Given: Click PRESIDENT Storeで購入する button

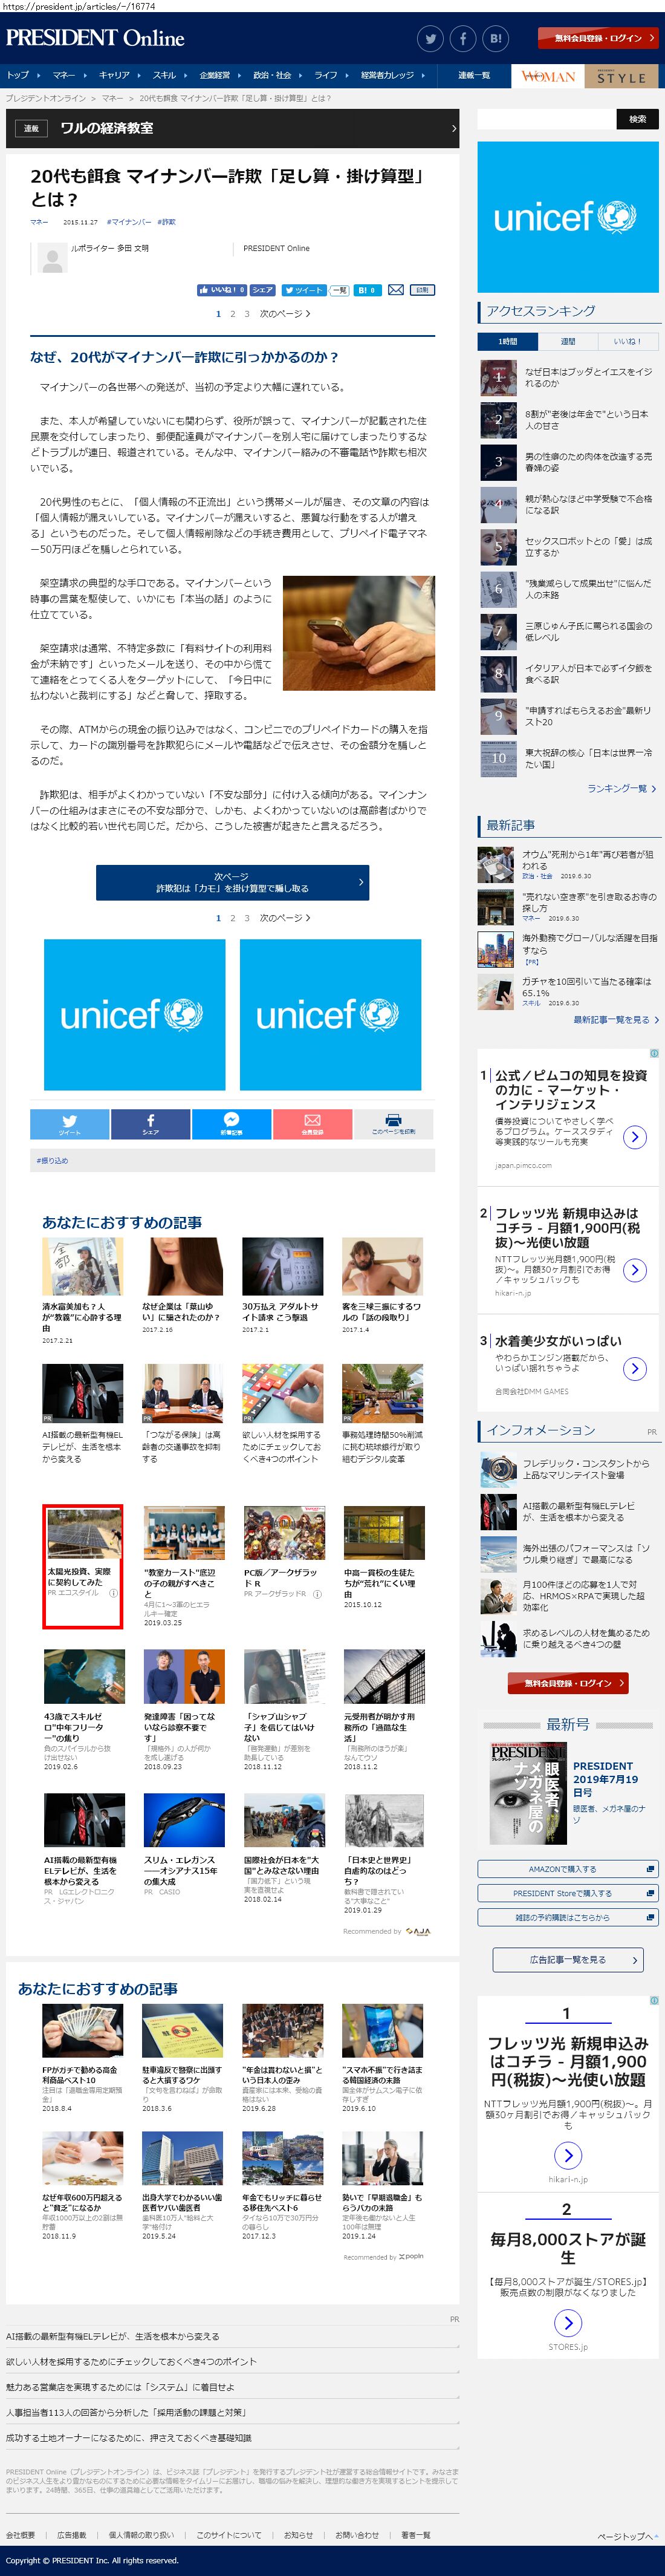Looking at the screenshot, I should click(x=568, y=1893).
